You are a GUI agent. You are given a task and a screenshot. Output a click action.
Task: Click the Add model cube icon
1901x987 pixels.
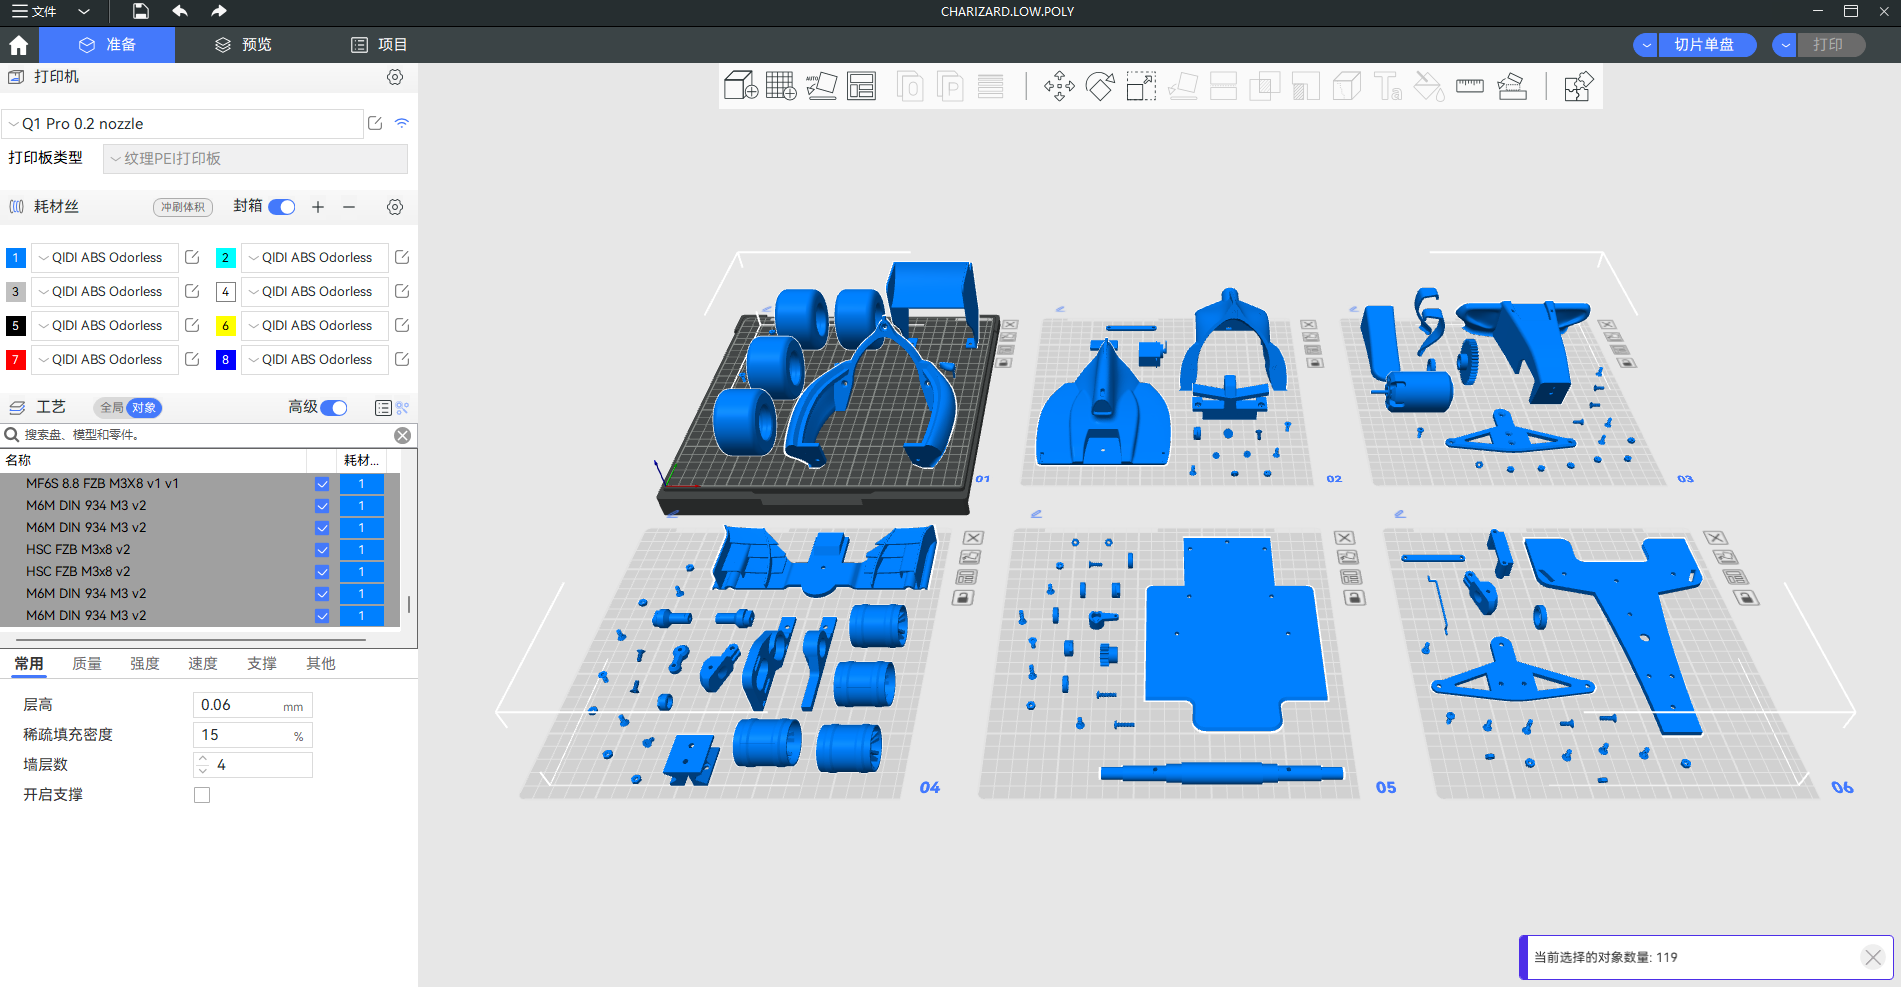(x=740, y=86)
